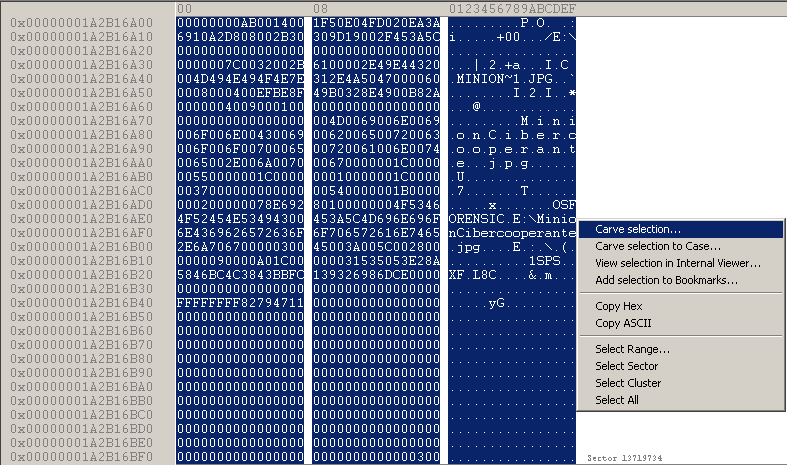Choose 'Copy Hex' from the context menu
Screen dimensions: 787x465
[621, 306]
